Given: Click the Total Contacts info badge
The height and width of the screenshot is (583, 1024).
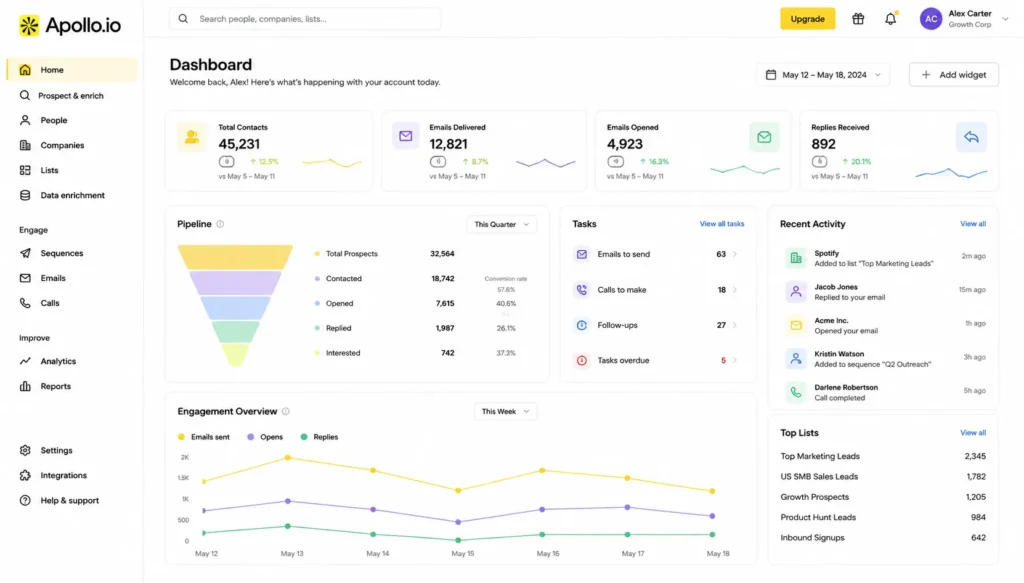Looking at the screenshot, I should (x=227, y=161).
